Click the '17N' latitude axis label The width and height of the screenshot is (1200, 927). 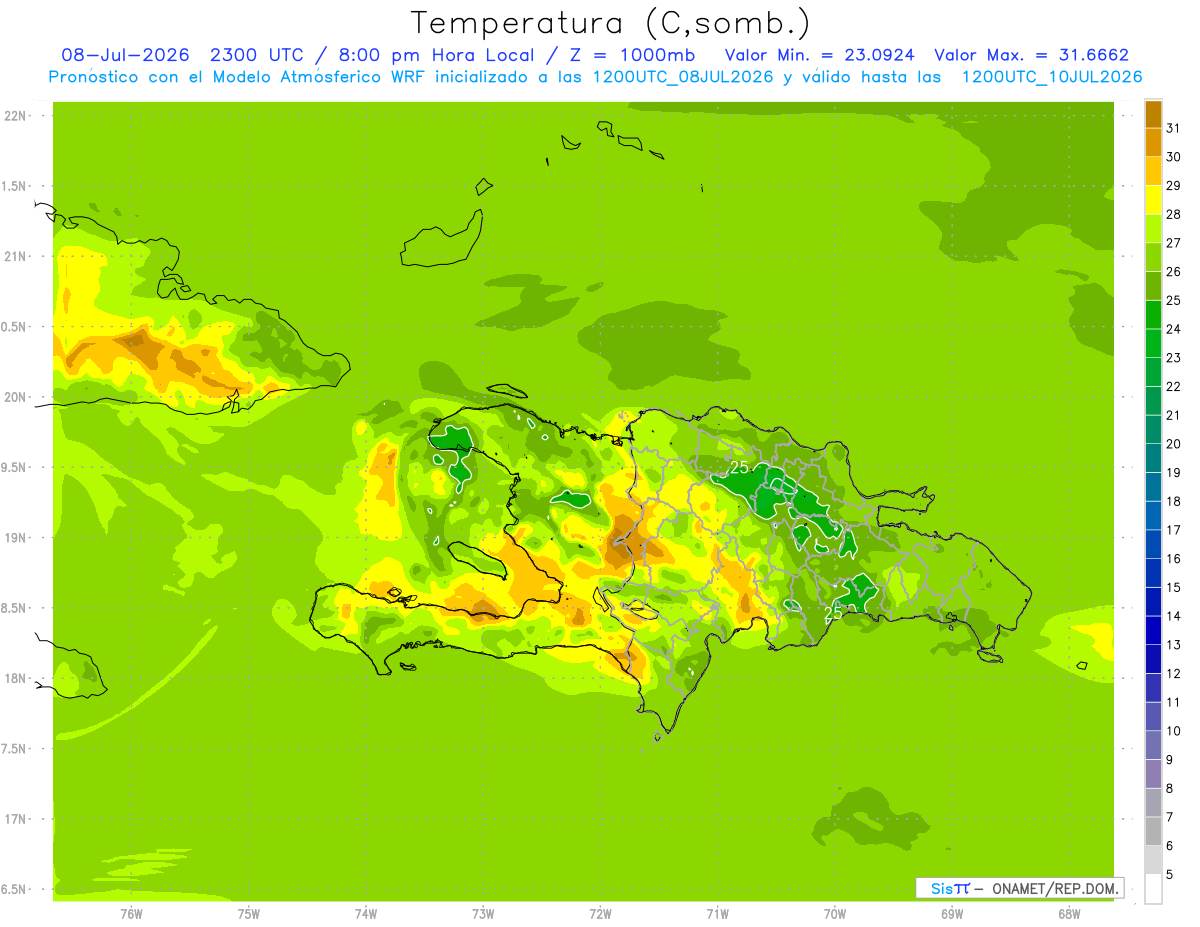click(x=16, y=819)
